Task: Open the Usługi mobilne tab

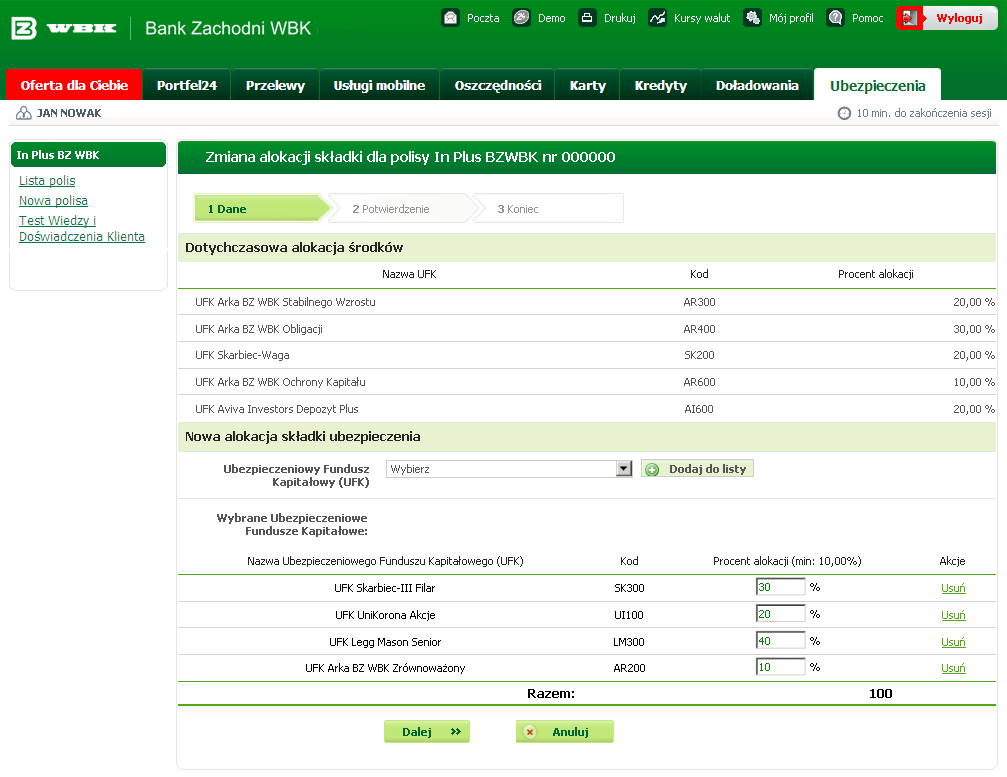Action: pos(379,85)
